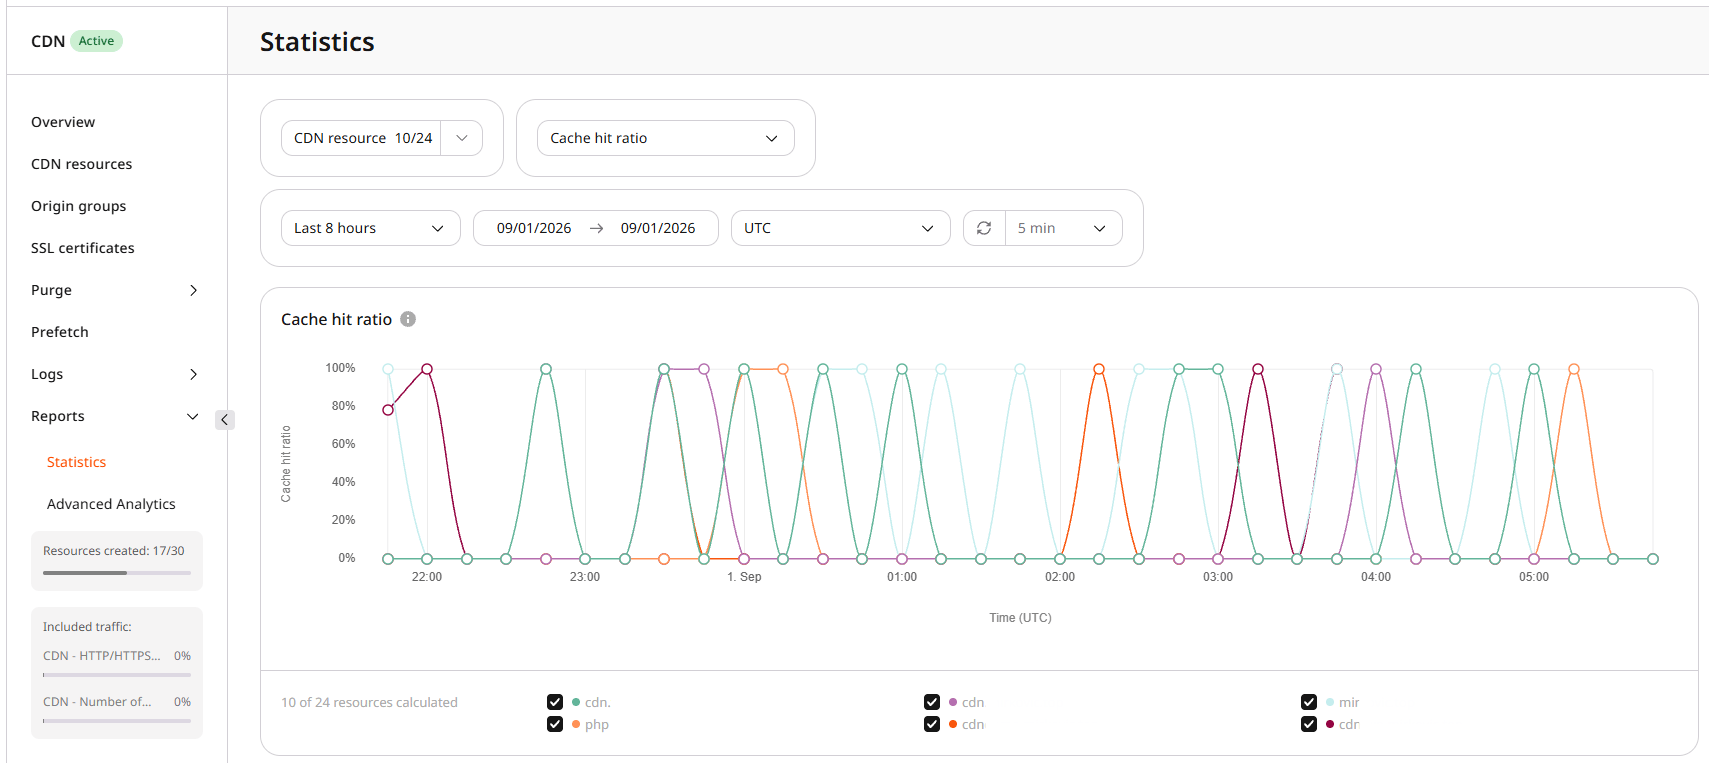Image resolution: width=1709 pixels, height=763 pixels.
Task: Collapse the Reports submenu chevron
Action: click(193, 416)
